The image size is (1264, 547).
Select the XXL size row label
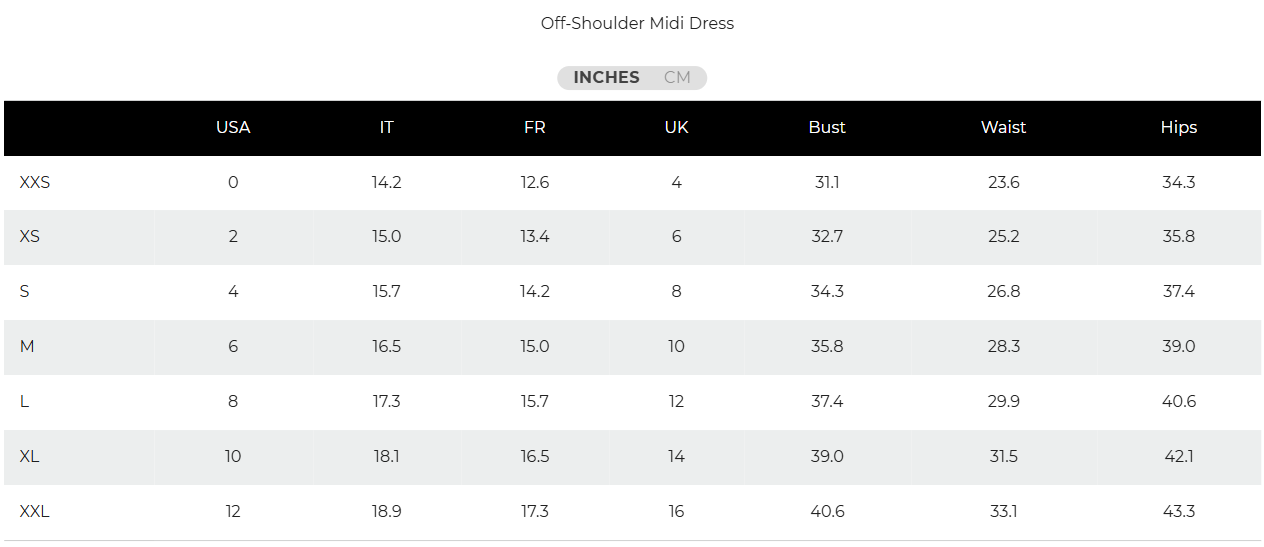tap(35, 512)
